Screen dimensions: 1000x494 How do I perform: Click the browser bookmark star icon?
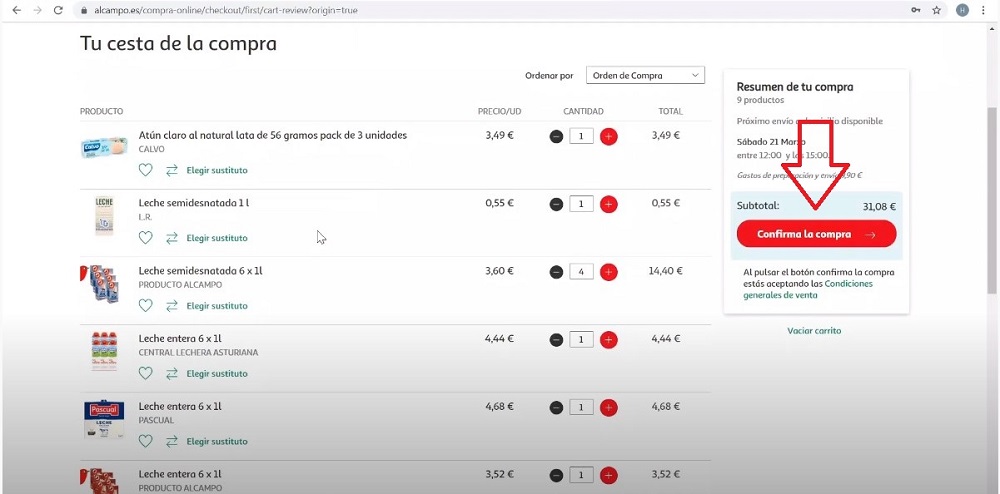coord(937,10)
